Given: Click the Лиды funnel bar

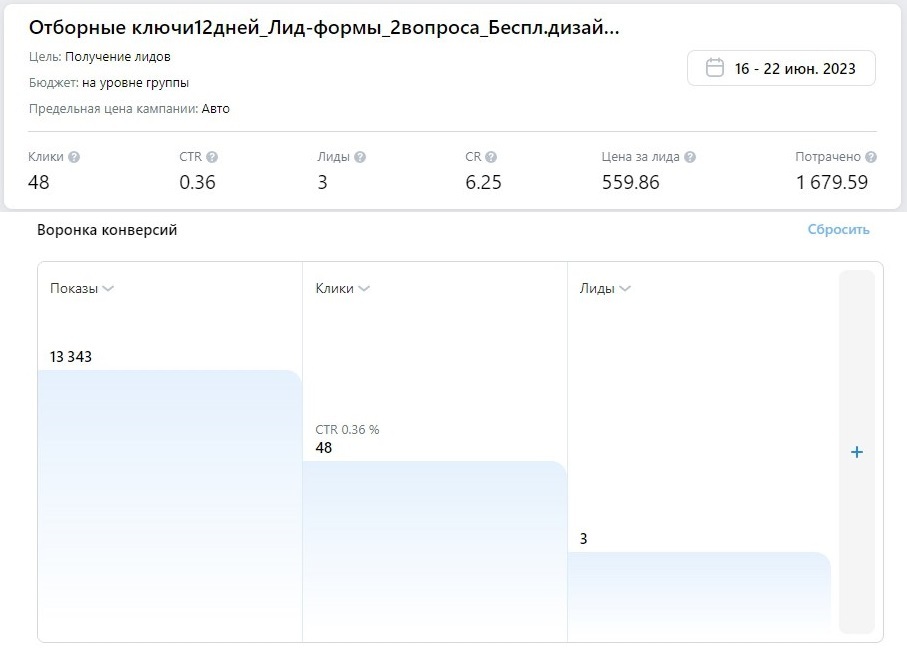Looking at the screenshot, I should [699, 597].
